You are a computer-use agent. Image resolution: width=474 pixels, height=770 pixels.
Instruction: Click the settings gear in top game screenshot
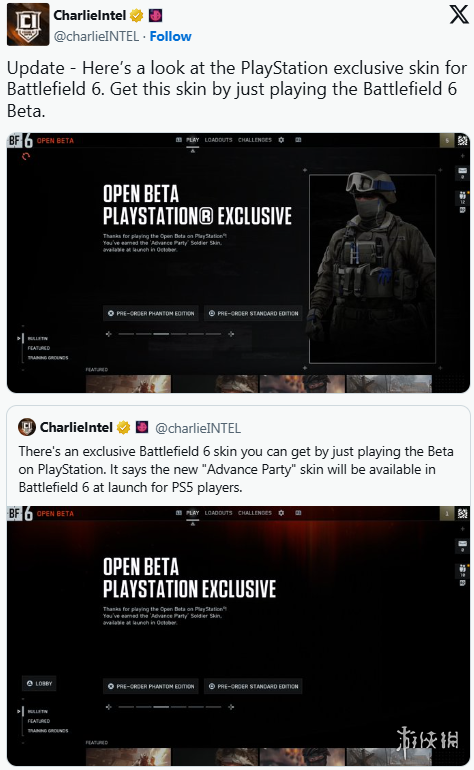[x=281, y=140]
